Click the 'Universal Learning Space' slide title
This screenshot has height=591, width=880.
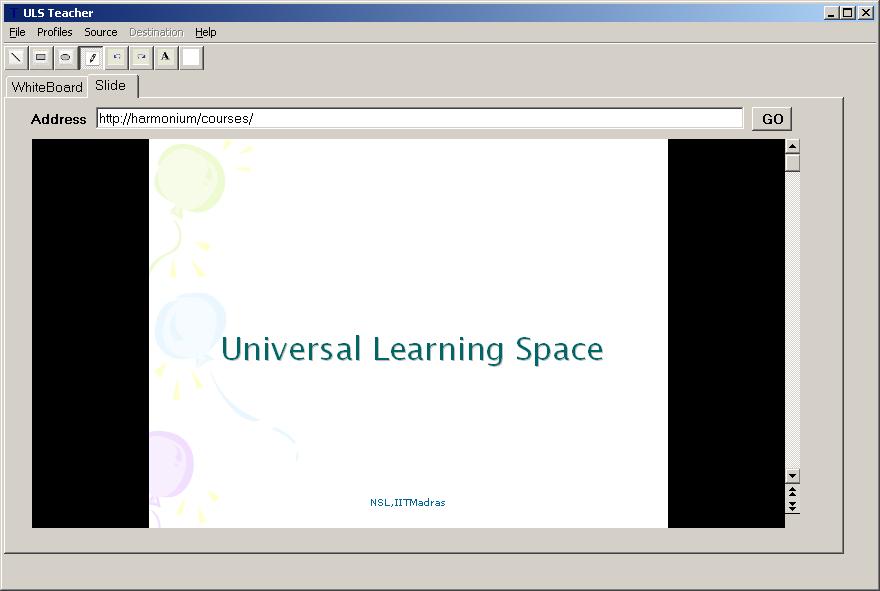412,349
